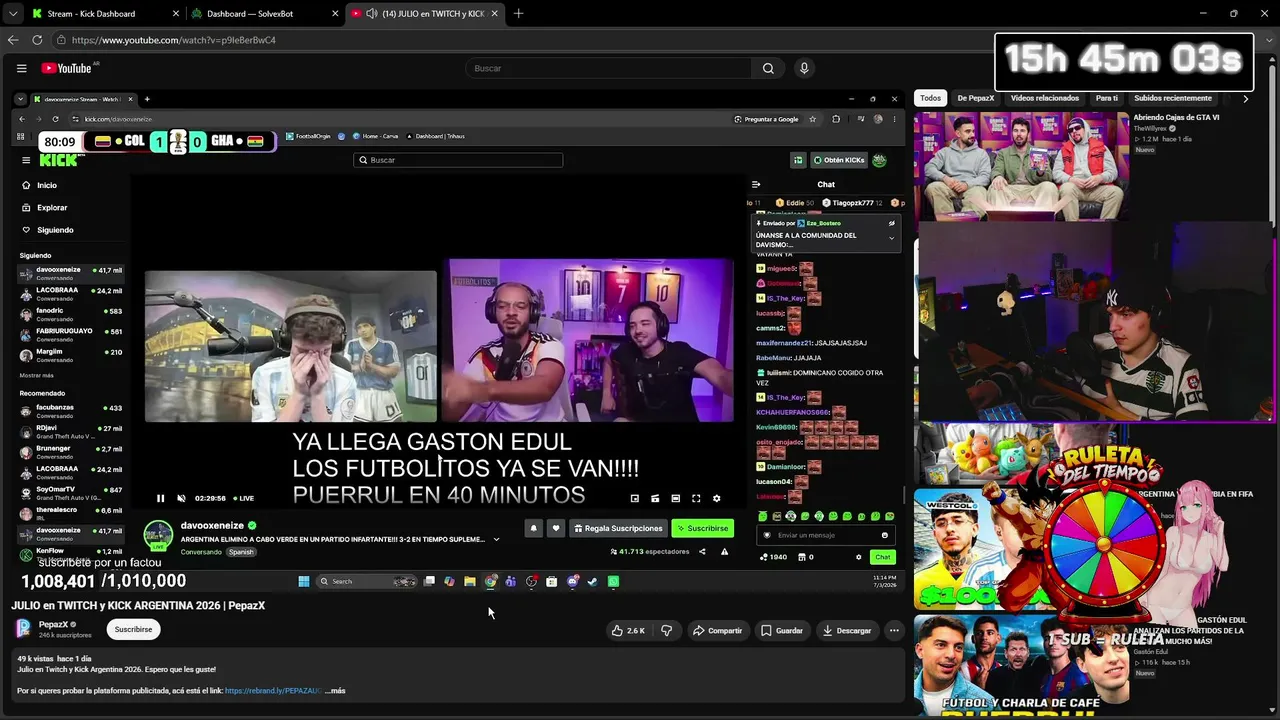The image size is (1280, 720).
Task: Click the PepazX channel avatar
Action: click(22, 628)
